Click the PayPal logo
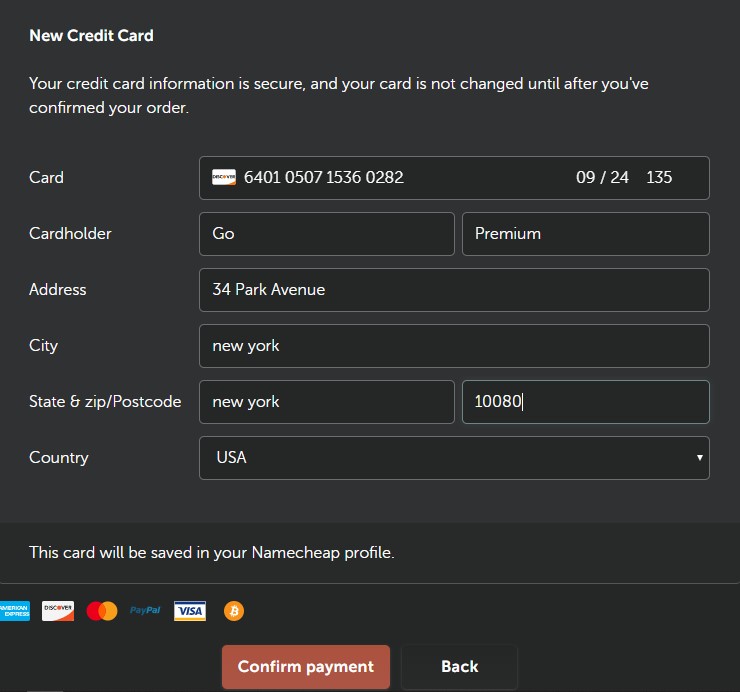 point(145,610)
